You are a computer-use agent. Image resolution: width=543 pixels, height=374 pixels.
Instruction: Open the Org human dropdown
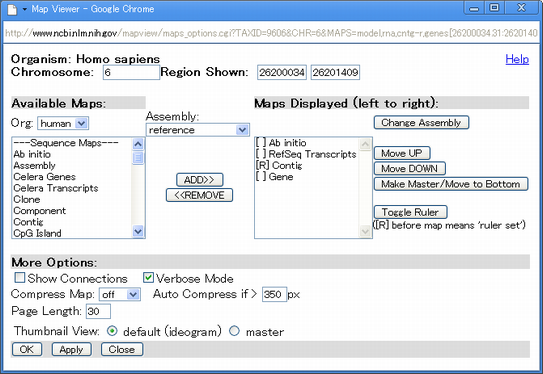[63, 123]
